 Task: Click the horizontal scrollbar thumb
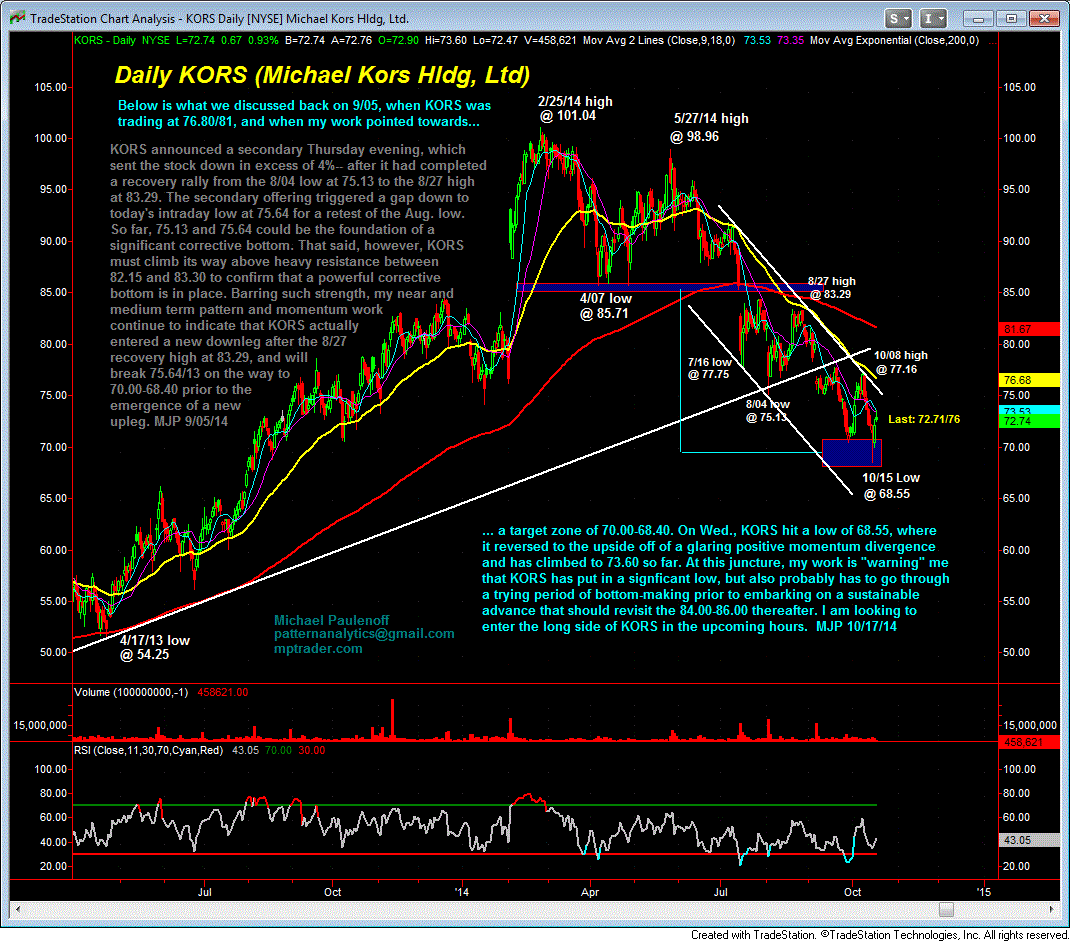(946, 910)
